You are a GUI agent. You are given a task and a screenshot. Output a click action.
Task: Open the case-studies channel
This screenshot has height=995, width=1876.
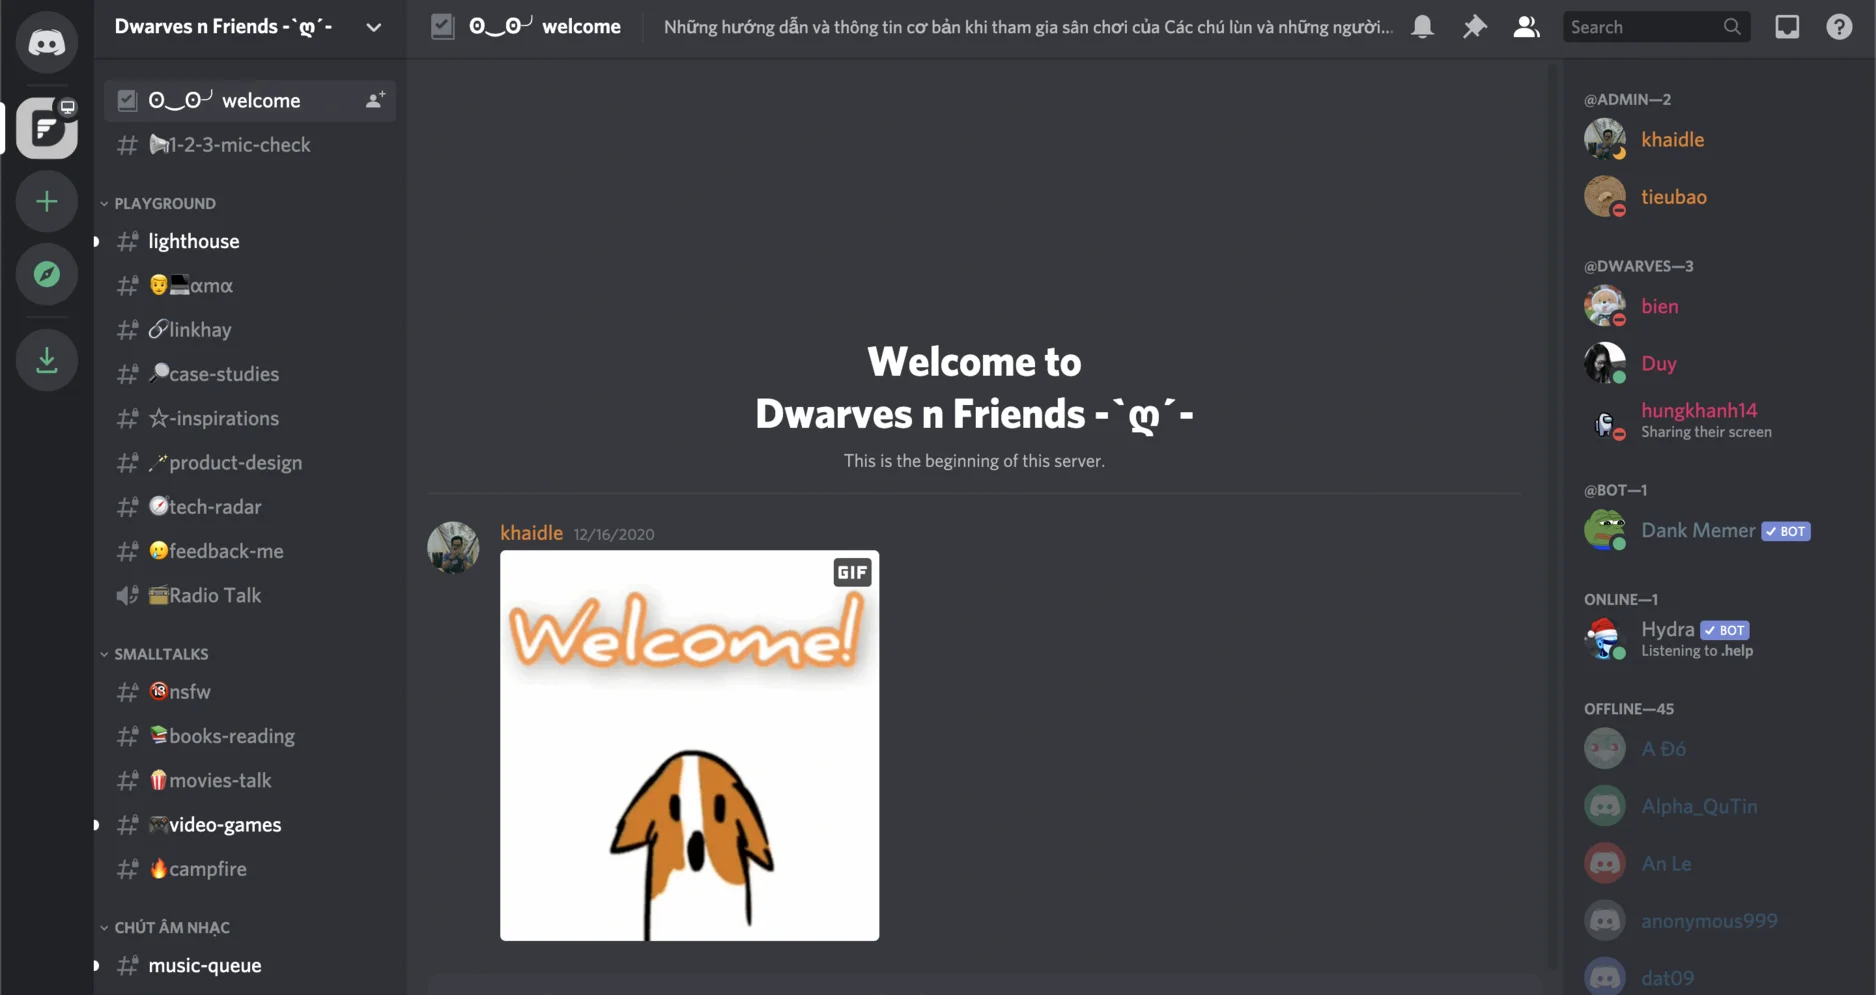point(250,374)
